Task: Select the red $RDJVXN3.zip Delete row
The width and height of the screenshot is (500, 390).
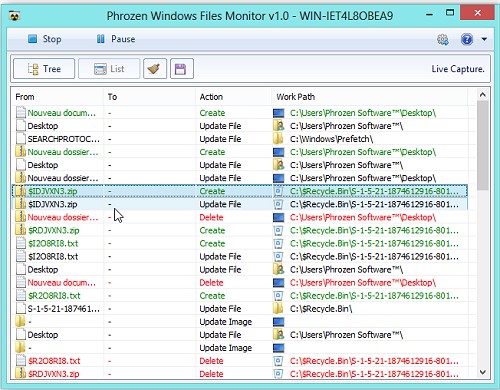Action: (239, 374)
